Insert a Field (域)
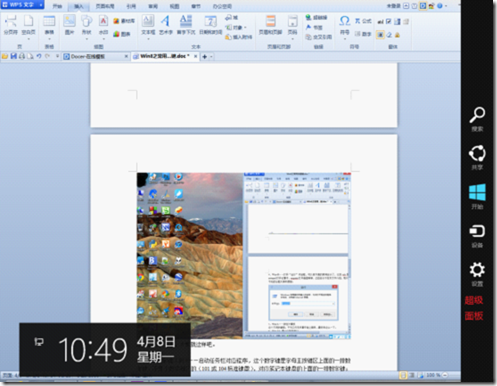This screenshot has height=386, width=497. (231, 17)
